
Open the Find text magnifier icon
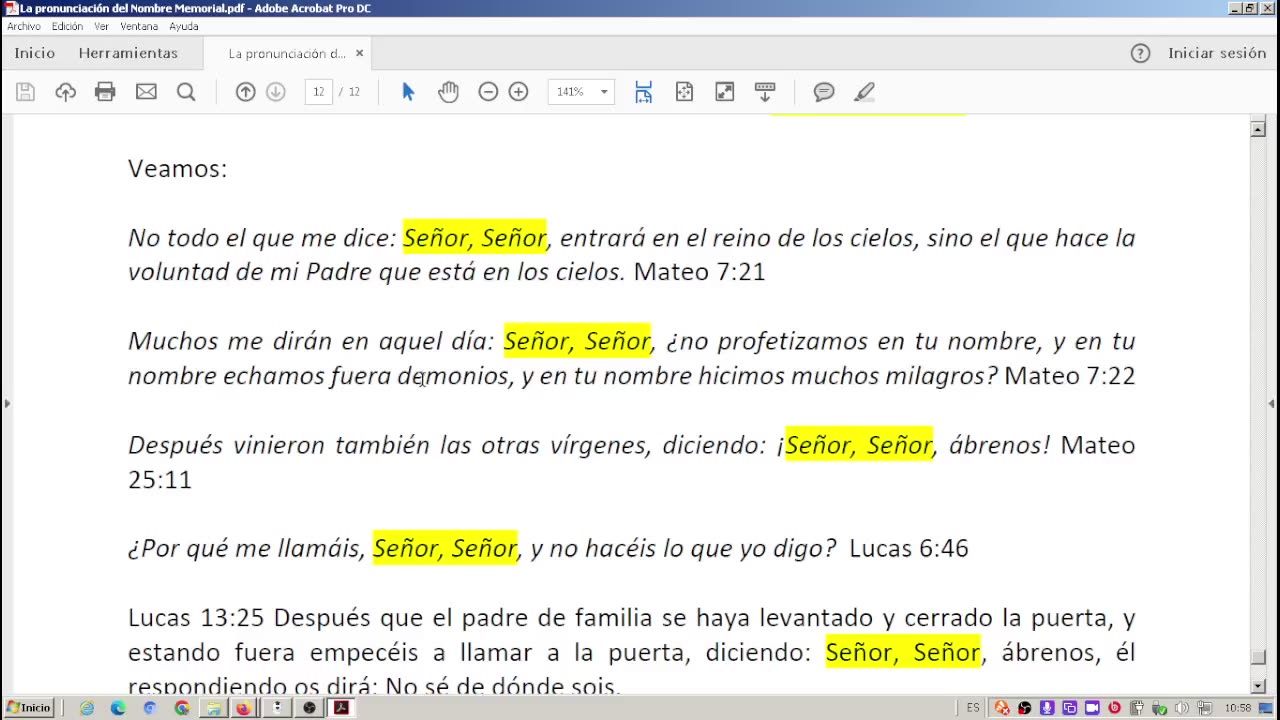[x=186, y=92]
